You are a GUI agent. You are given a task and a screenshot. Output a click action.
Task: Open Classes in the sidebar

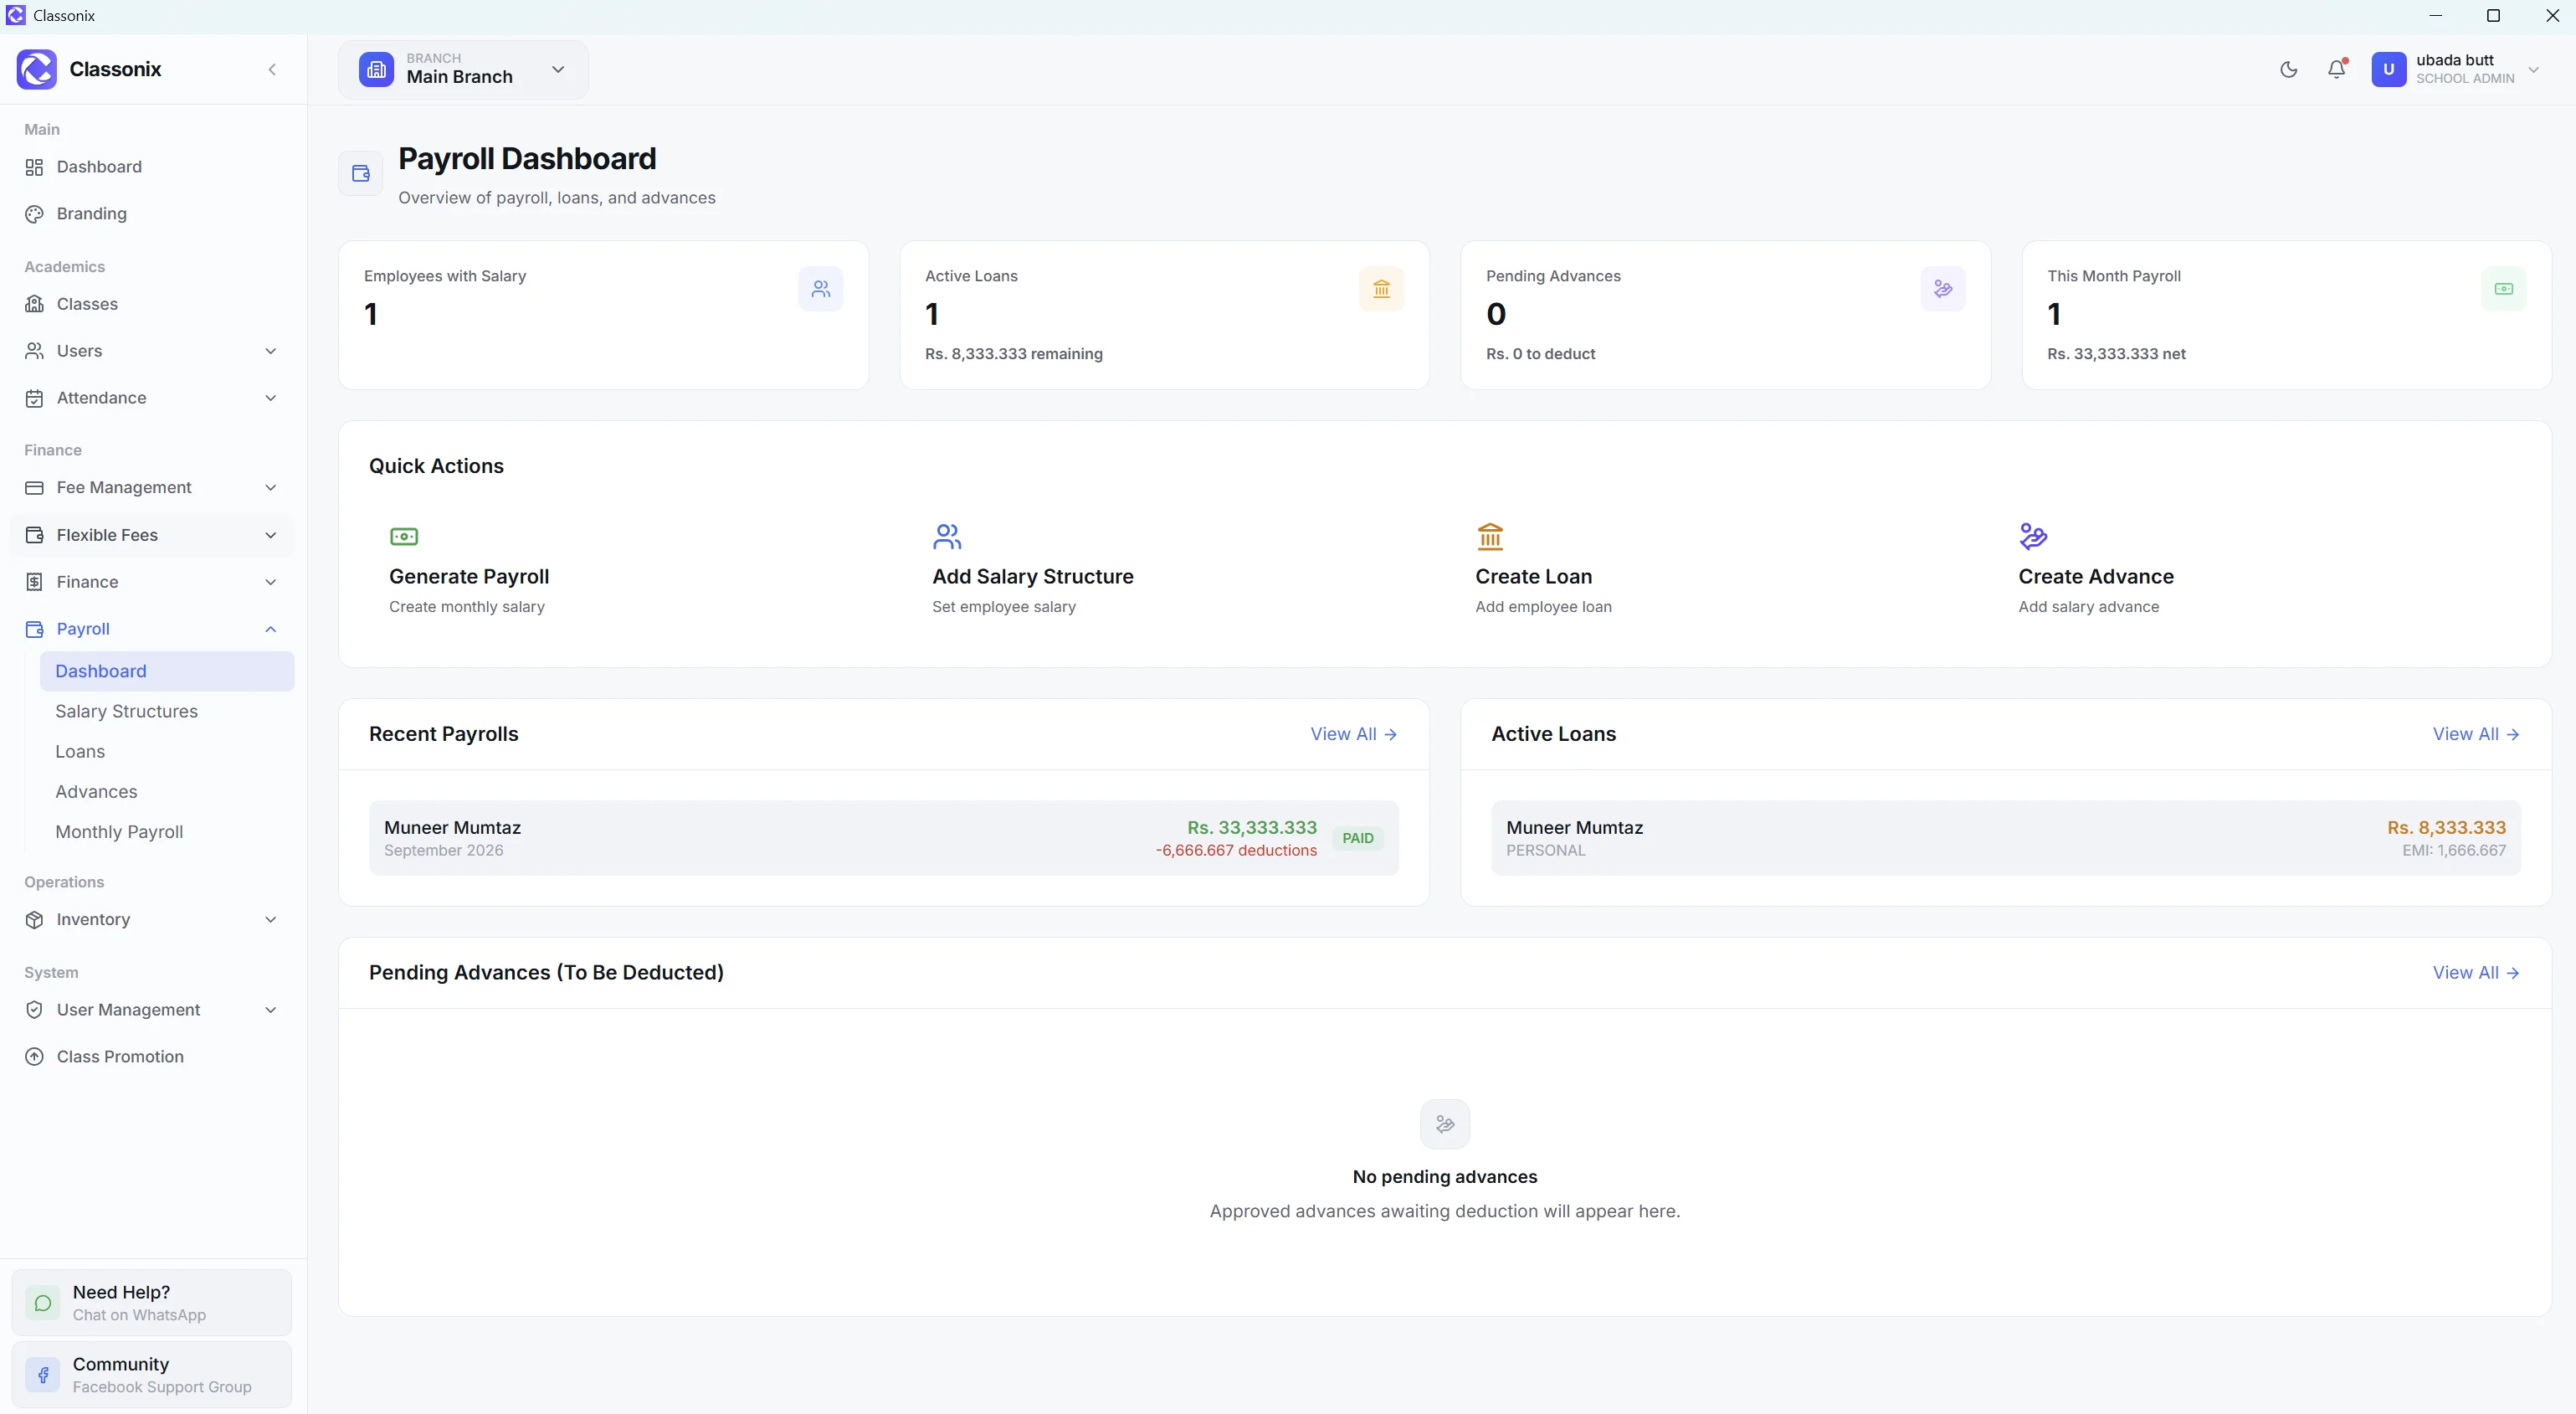pos(152,304)
